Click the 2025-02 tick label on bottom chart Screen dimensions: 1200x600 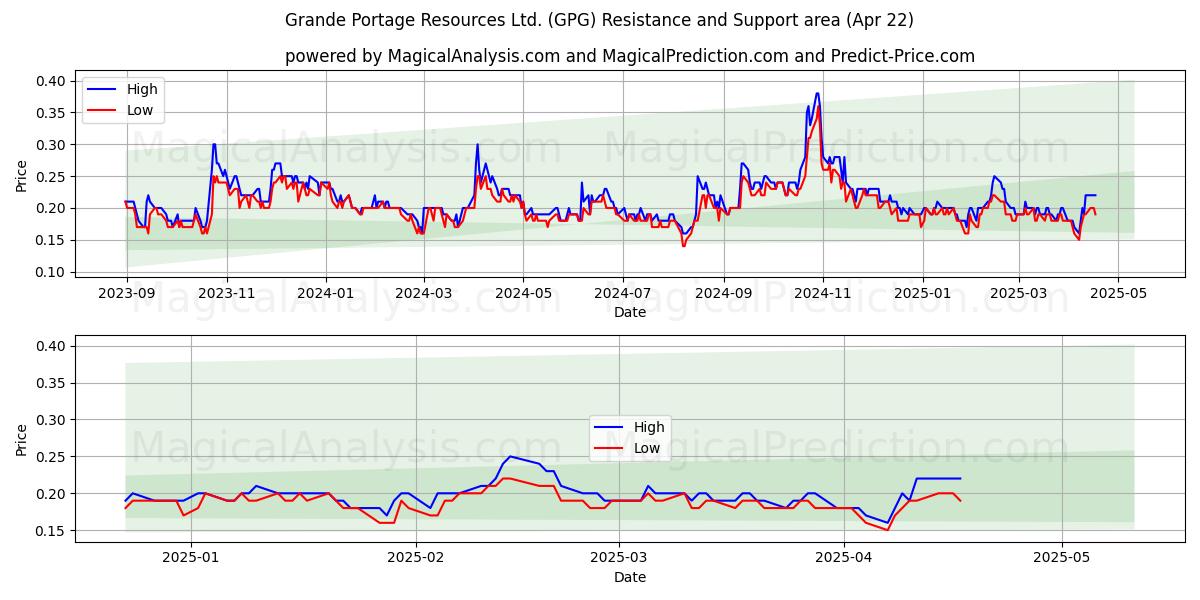[x=416, y=559]
